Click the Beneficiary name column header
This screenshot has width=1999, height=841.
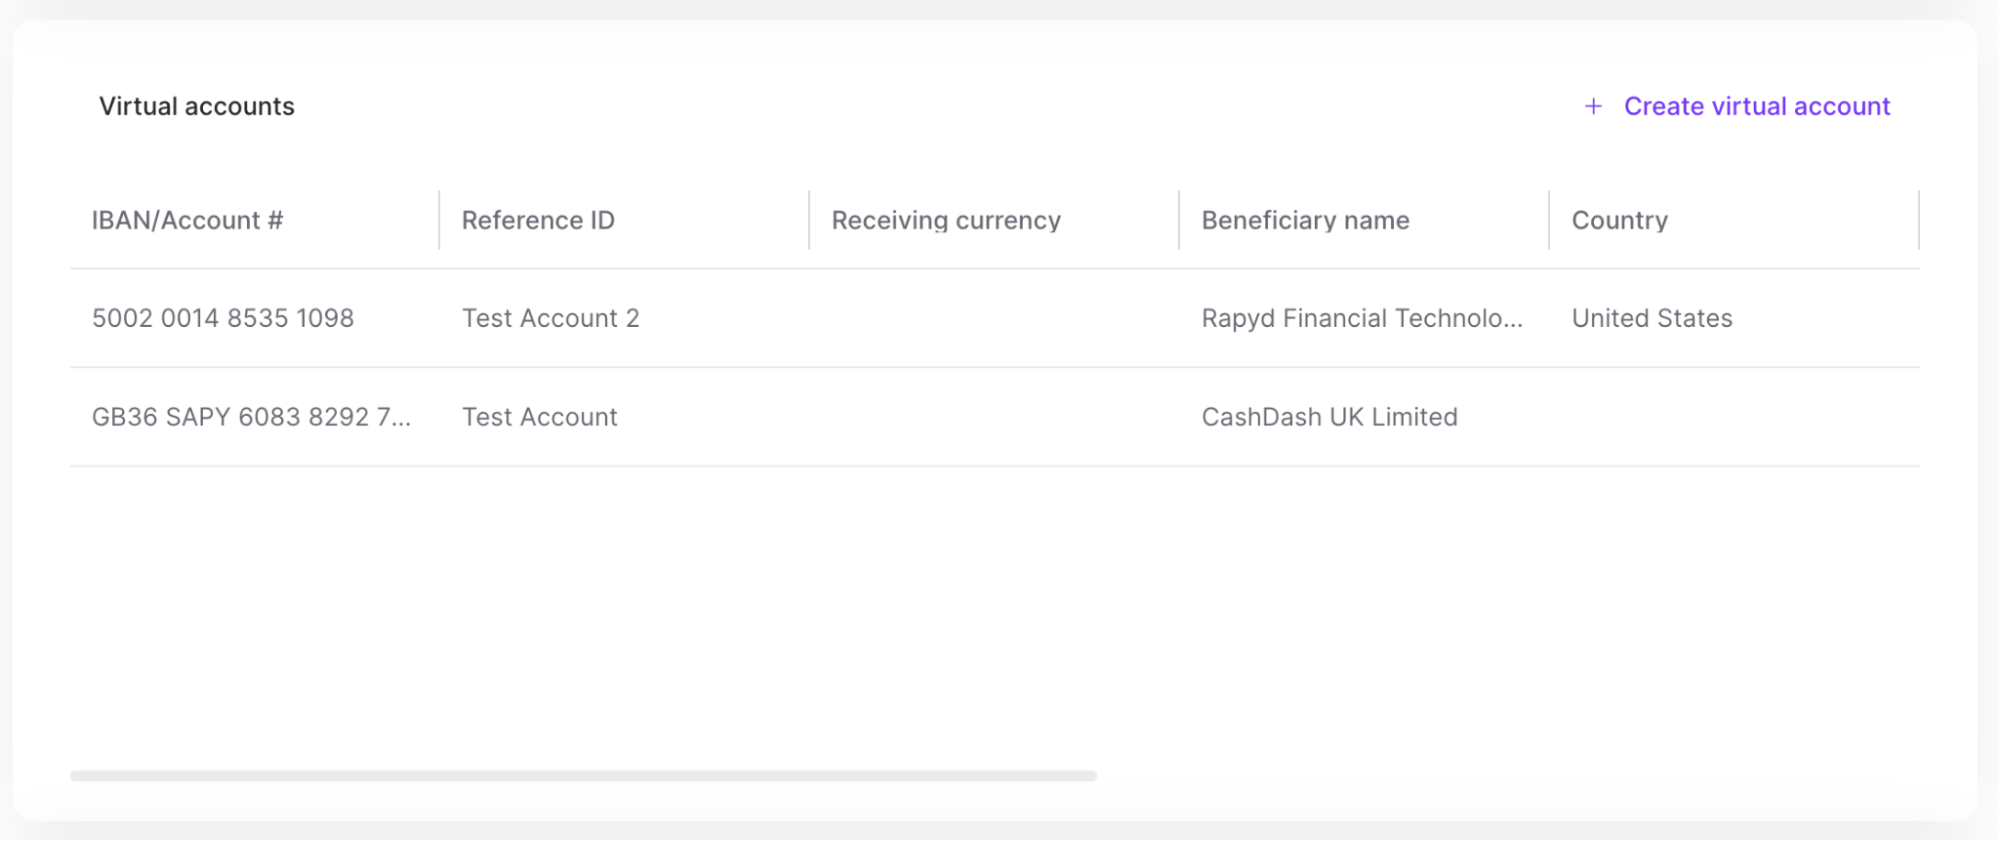point(1305,220)
